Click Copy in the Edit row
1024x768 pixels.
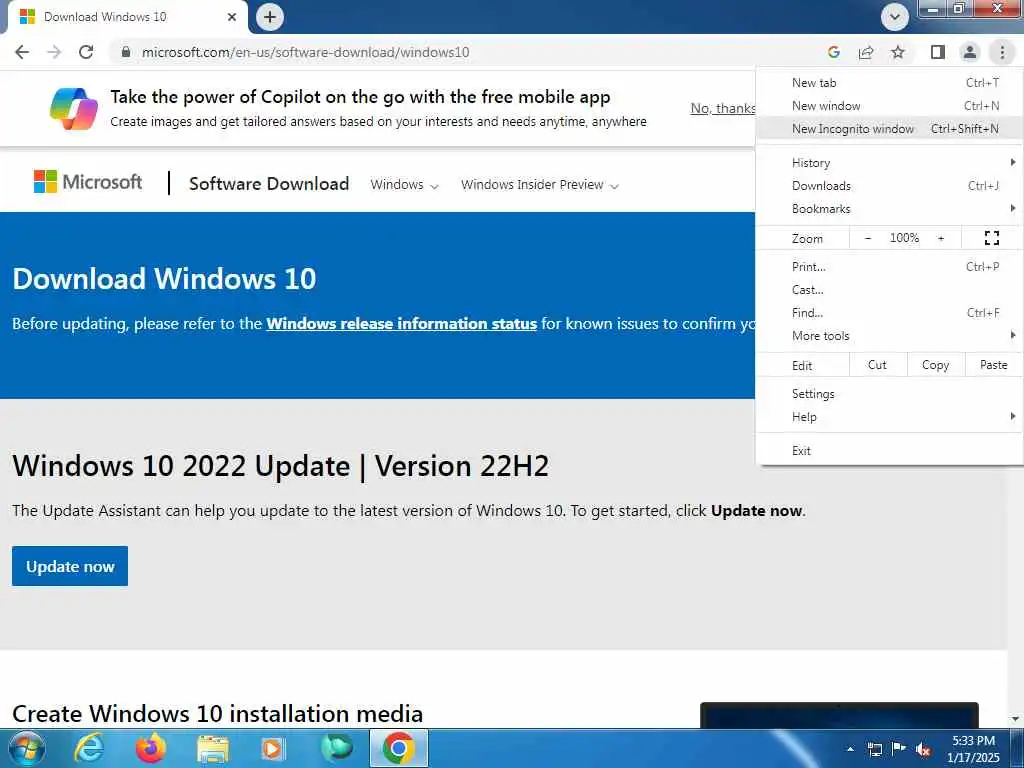936,365
